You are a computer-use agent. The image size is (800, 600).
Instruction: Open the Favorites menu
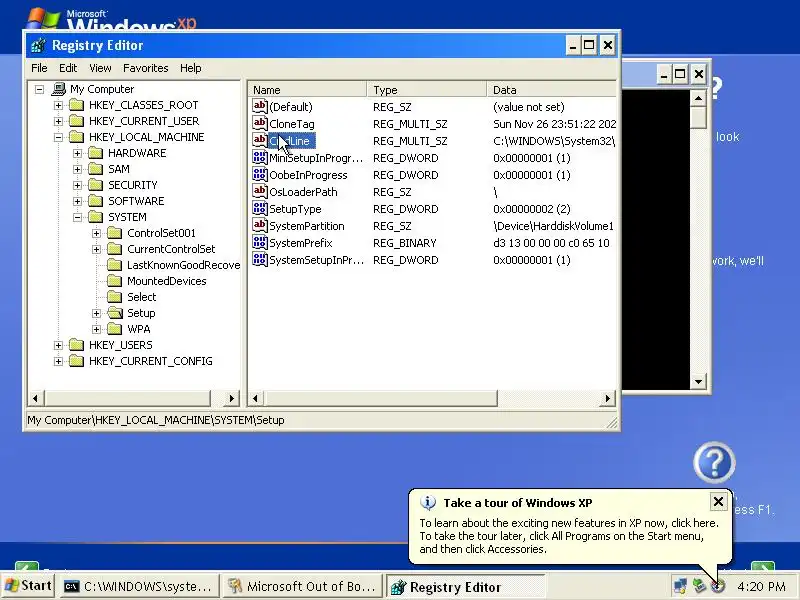click(145, 68)
